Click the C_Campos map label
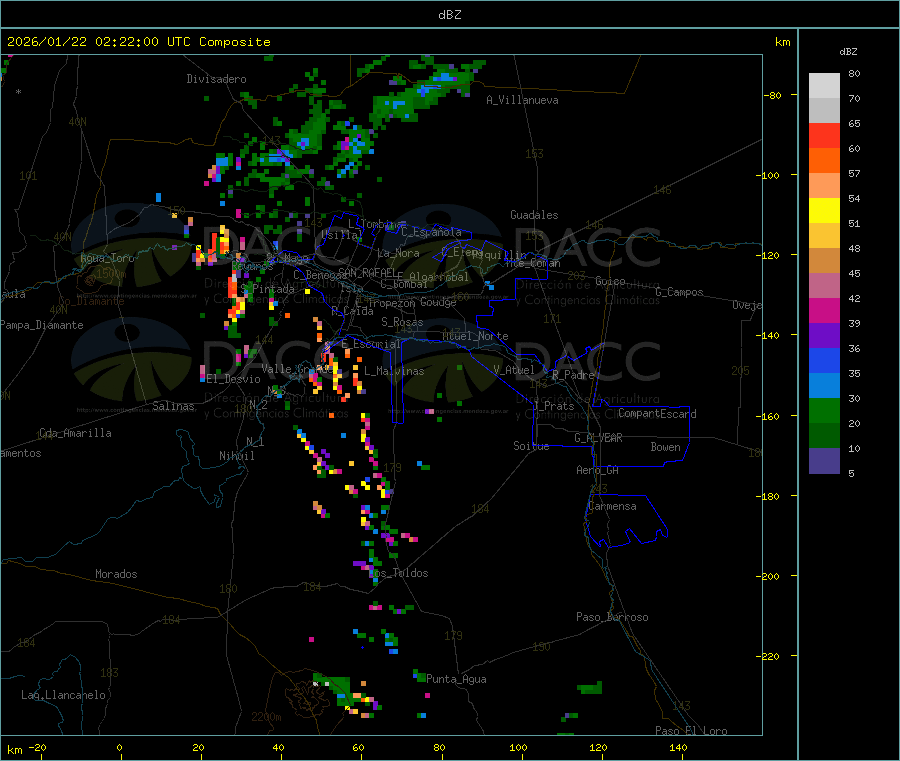This screenshot has width=900, height=761. 680,292
